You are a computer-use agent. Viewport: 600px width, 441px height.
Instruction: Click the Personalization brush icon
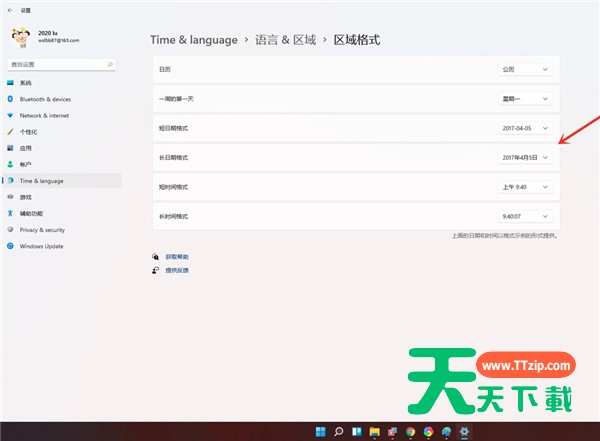(10, 132)
